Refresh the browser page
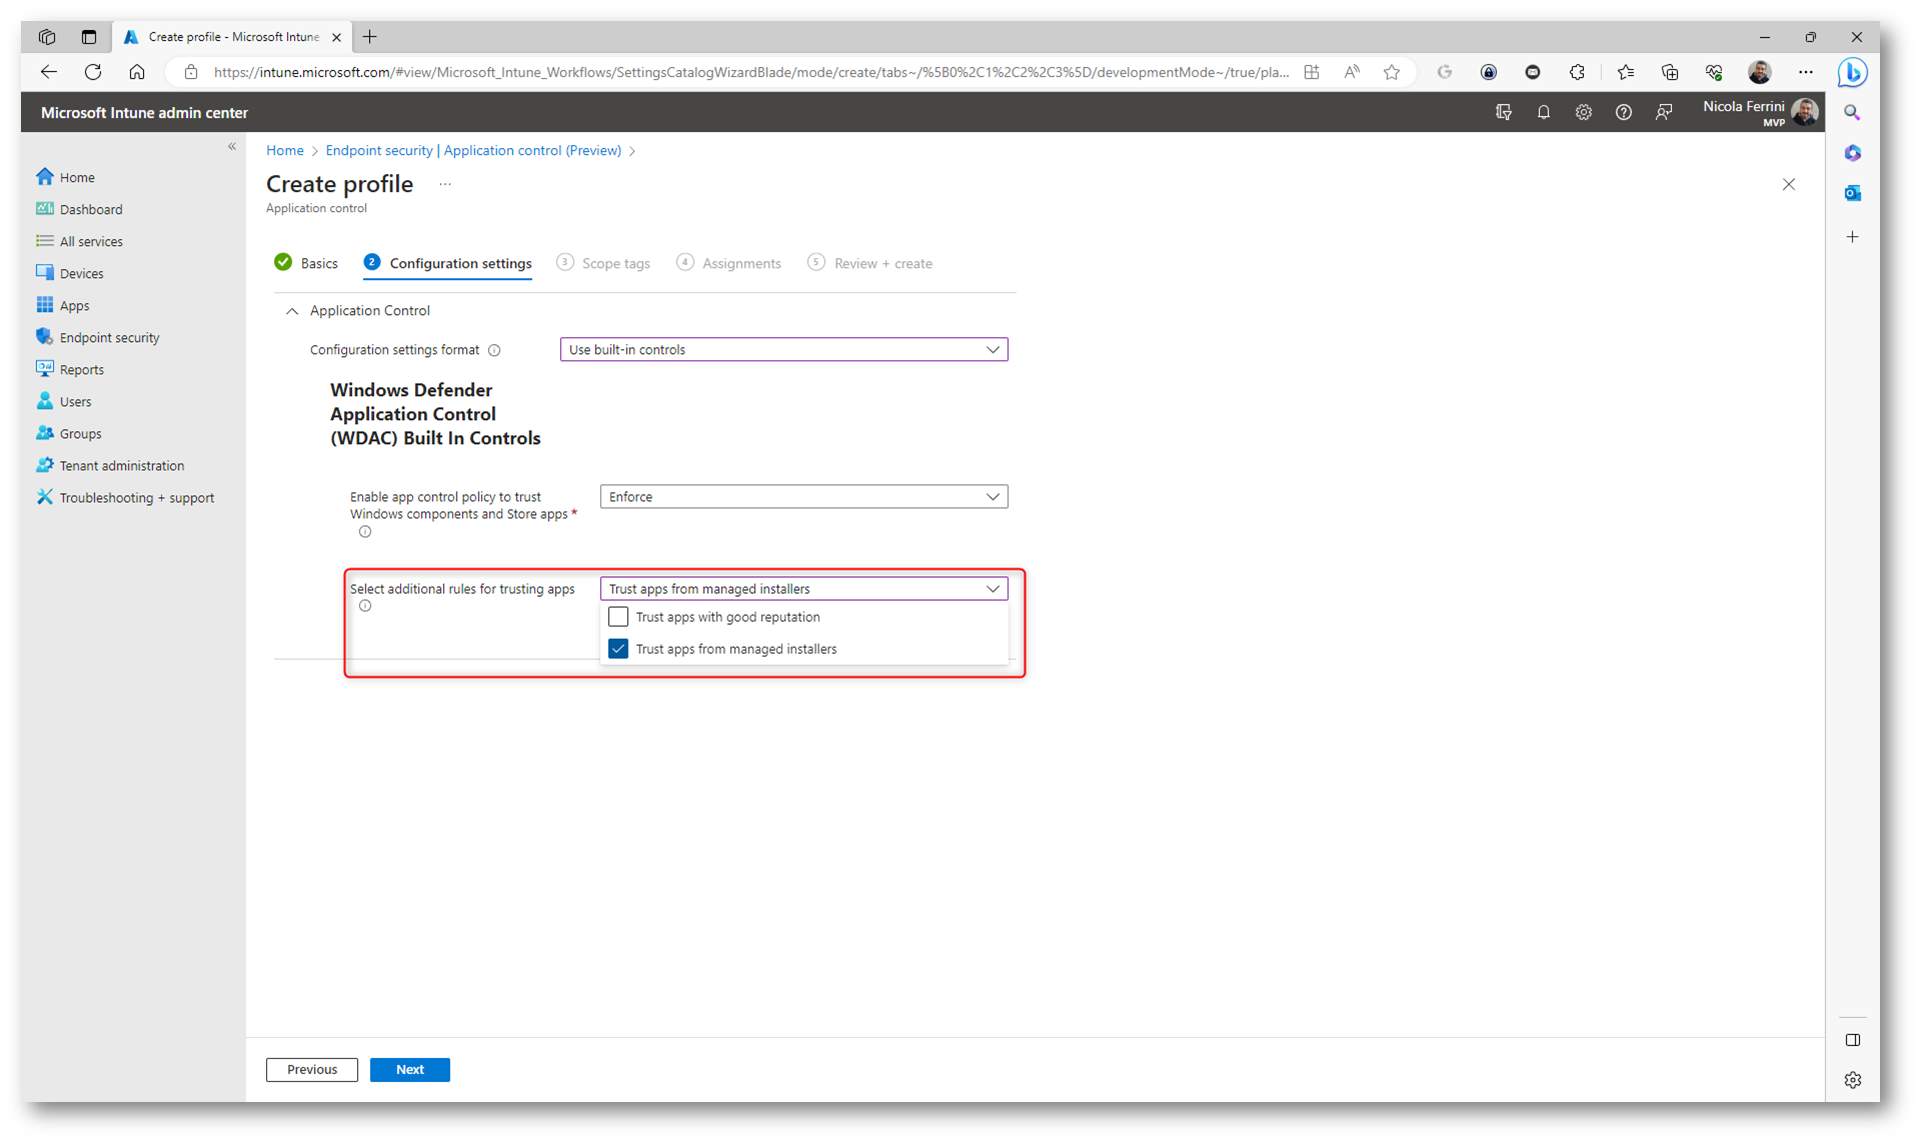Viewport: 1922px width, 1144px height. coord(93,72)
